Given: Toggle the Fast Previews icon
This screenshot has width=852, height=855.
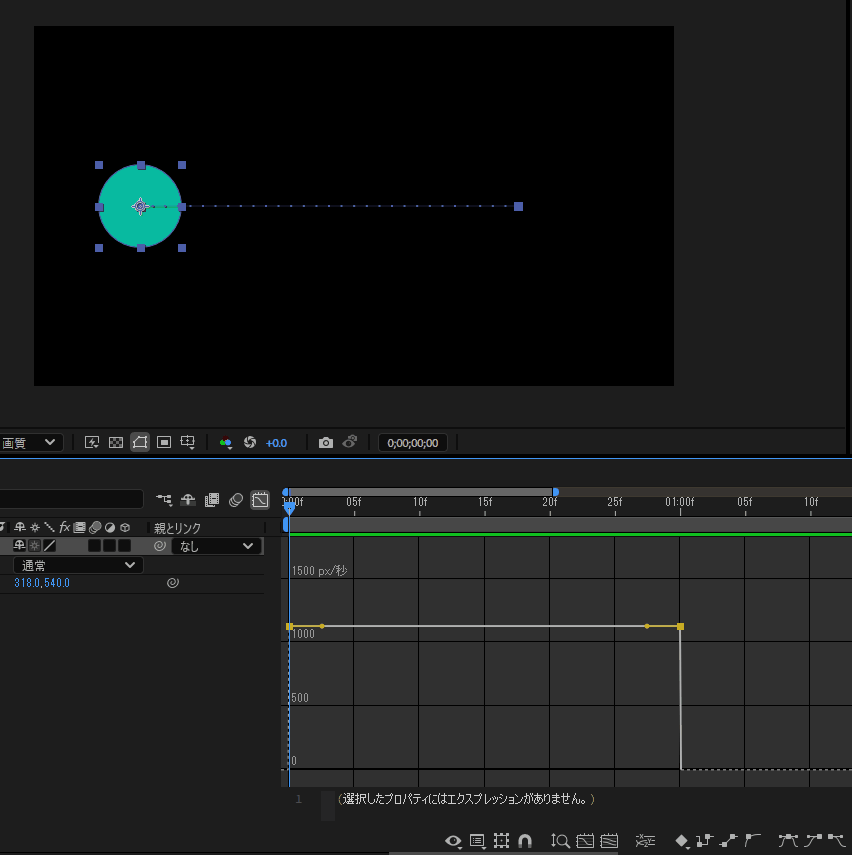Looking at the screenshot, I should [92, 442].
